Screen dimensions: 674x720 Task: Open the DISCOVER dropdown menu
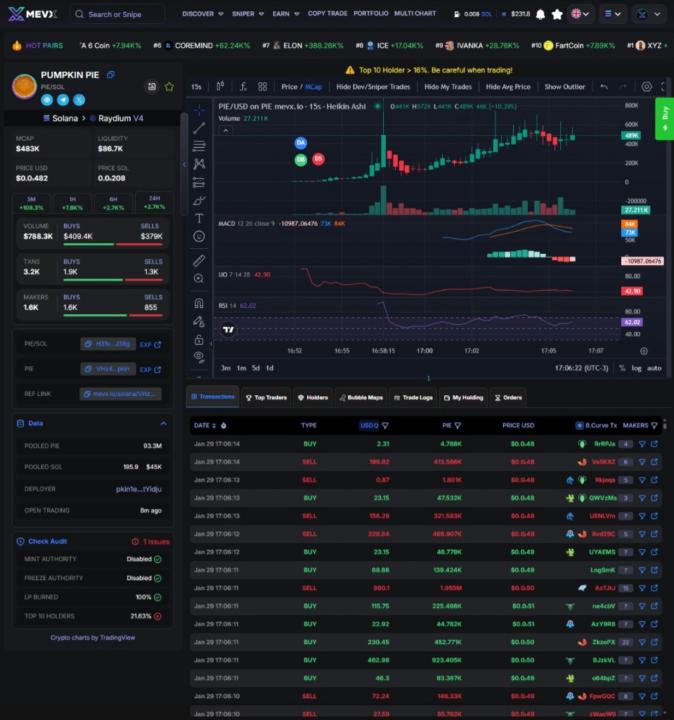[x=202, y=14]
